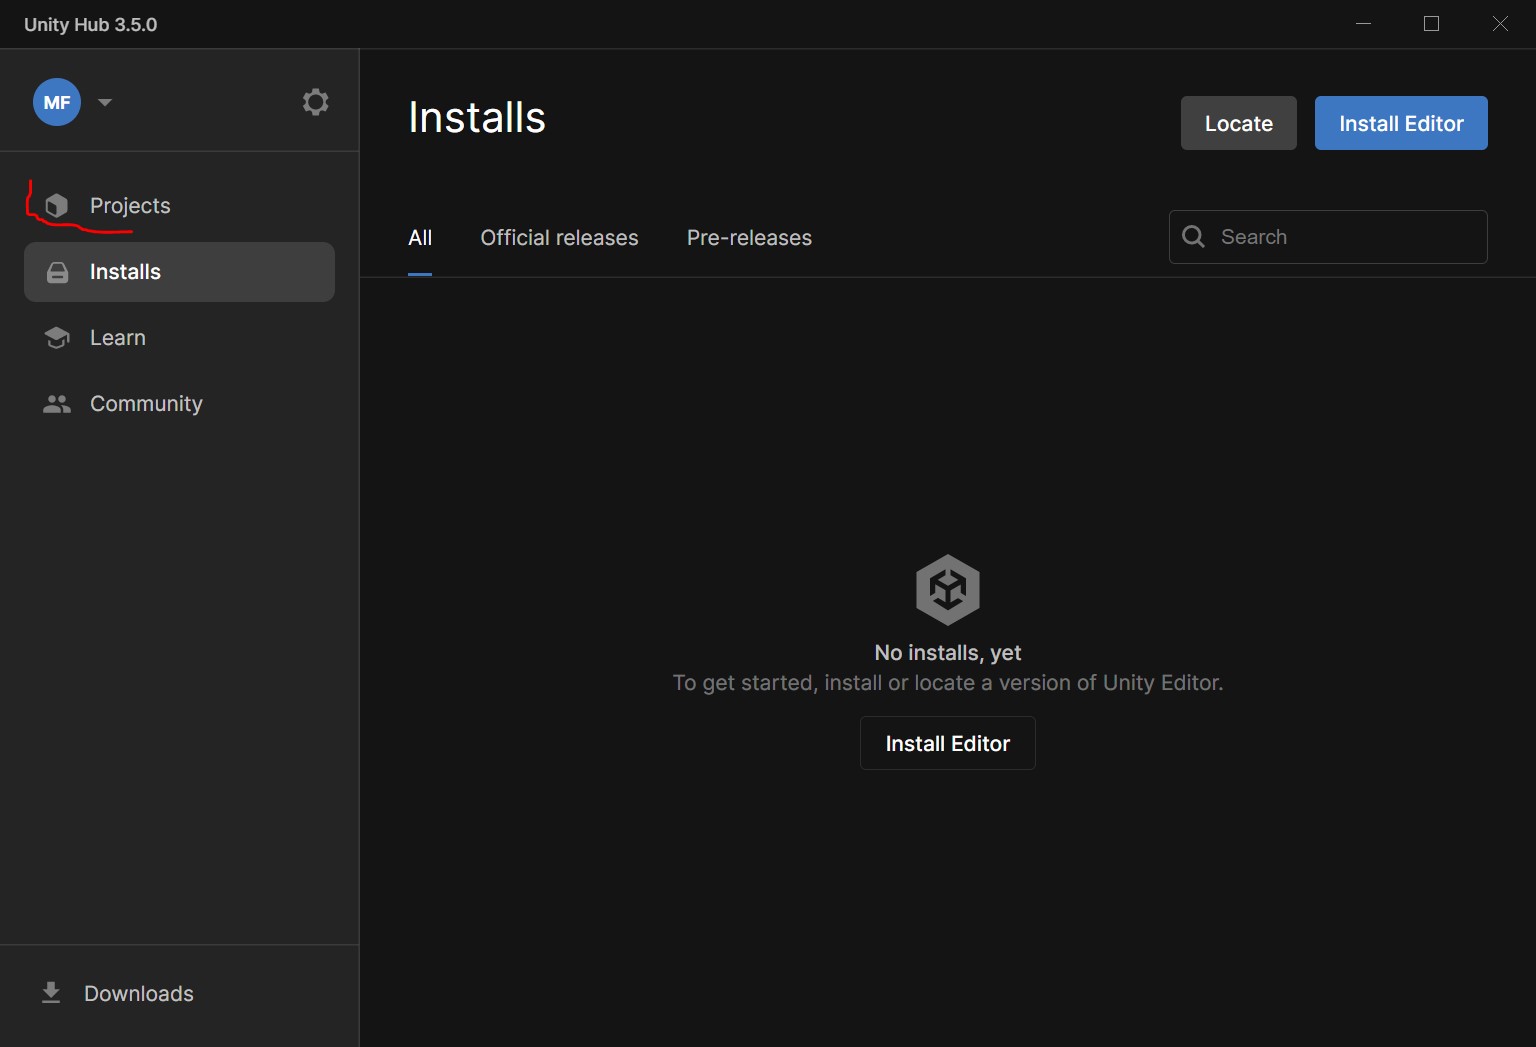Select the Projects cube icon in sidebar
Viewport: 1536px width, 1047px height.
[x=57, y=206]
